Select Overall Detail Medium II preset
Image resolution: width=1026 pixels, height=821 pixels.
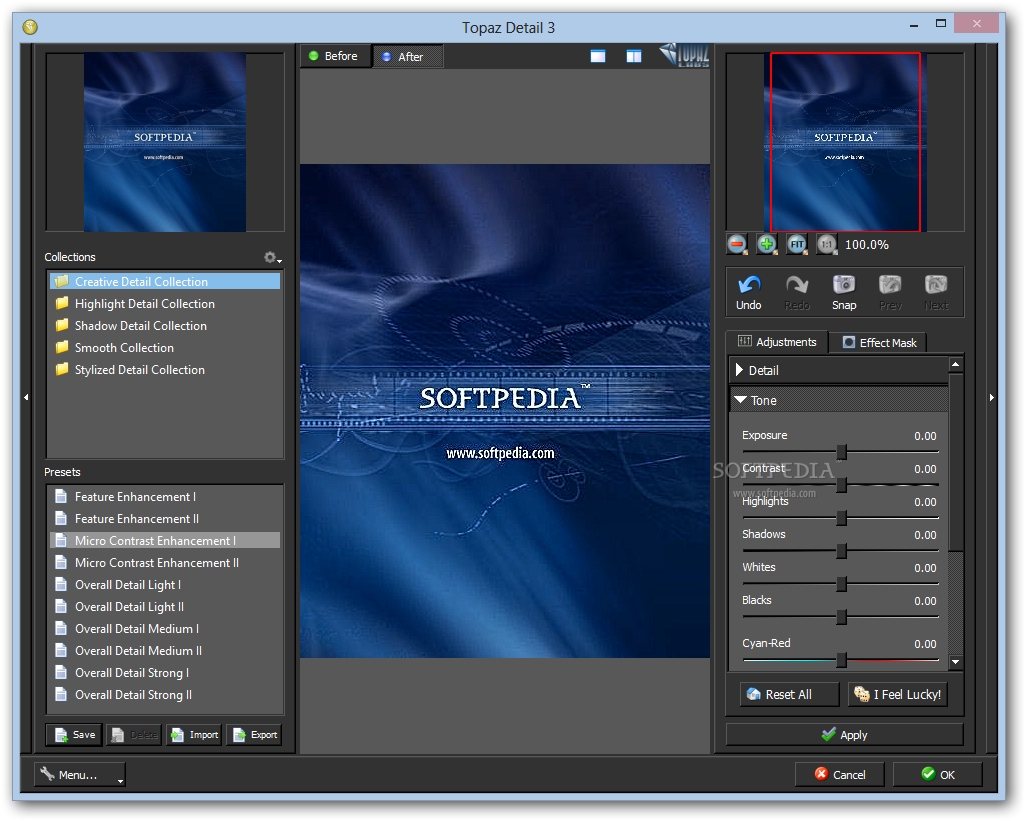[165, 651]
